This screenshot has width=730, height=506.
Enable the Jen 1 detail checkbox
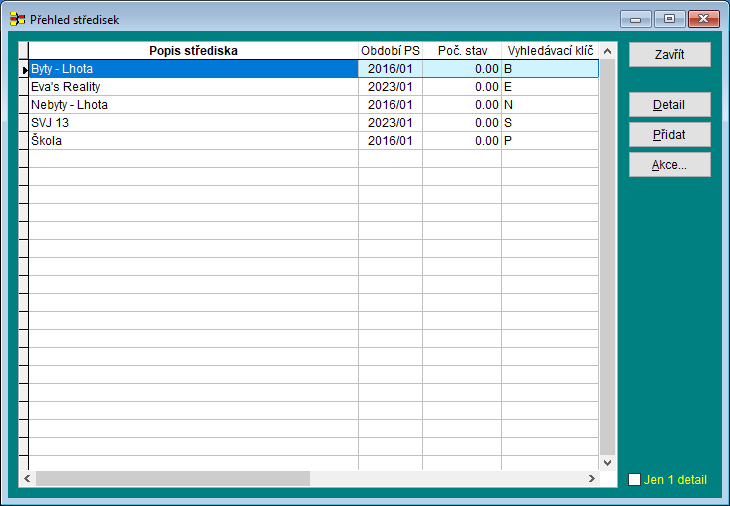point(634,480)
